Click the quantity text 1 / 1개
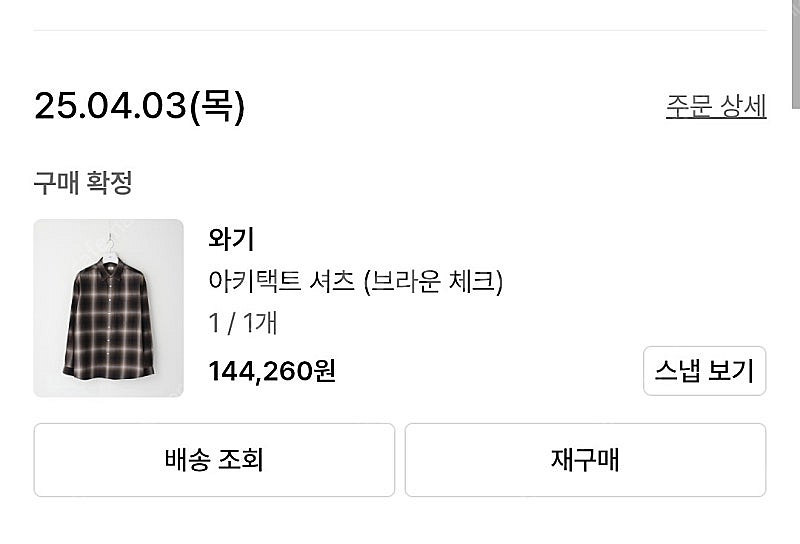800x544 pixels. (244, 325)
